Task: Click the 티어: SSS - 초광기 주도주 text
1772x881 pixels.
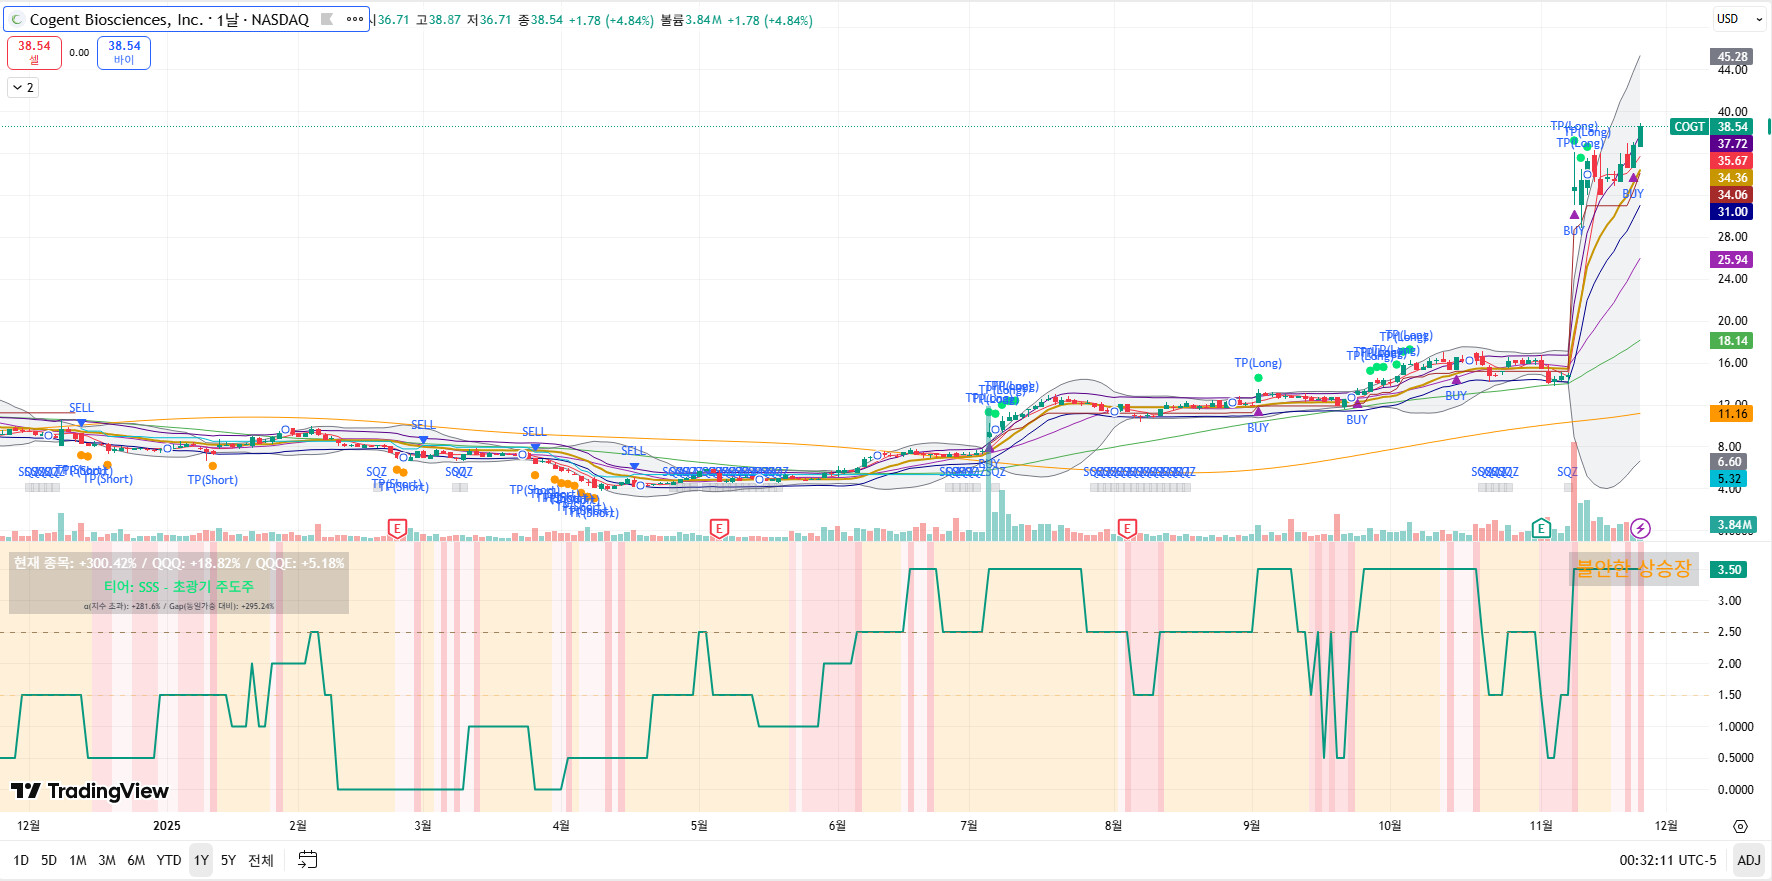Action: pos(179,587)
